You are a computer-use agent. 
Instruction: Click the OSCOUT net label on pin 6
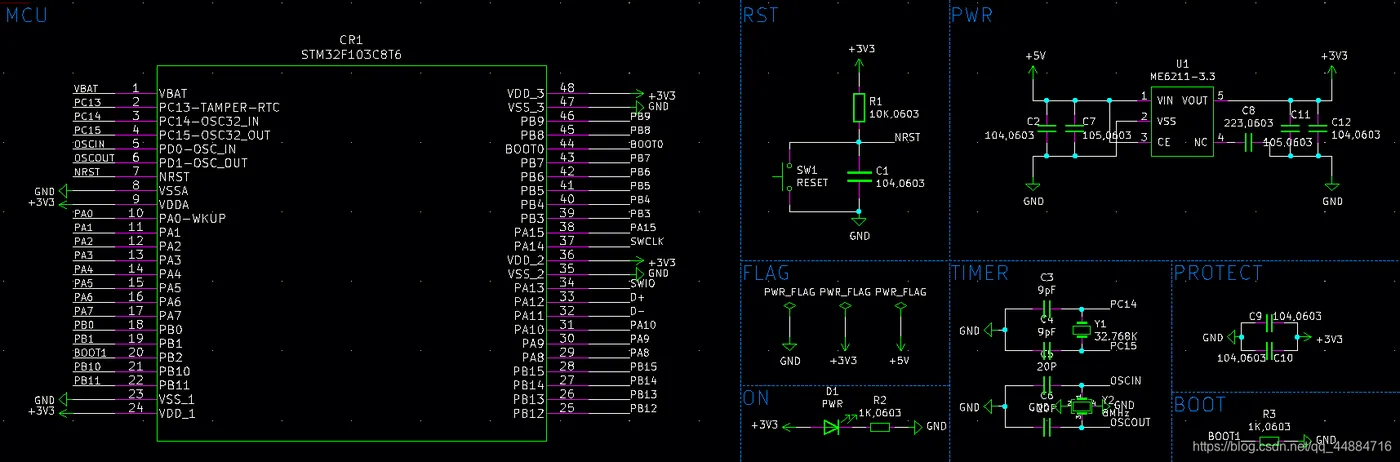coord(94,158)
